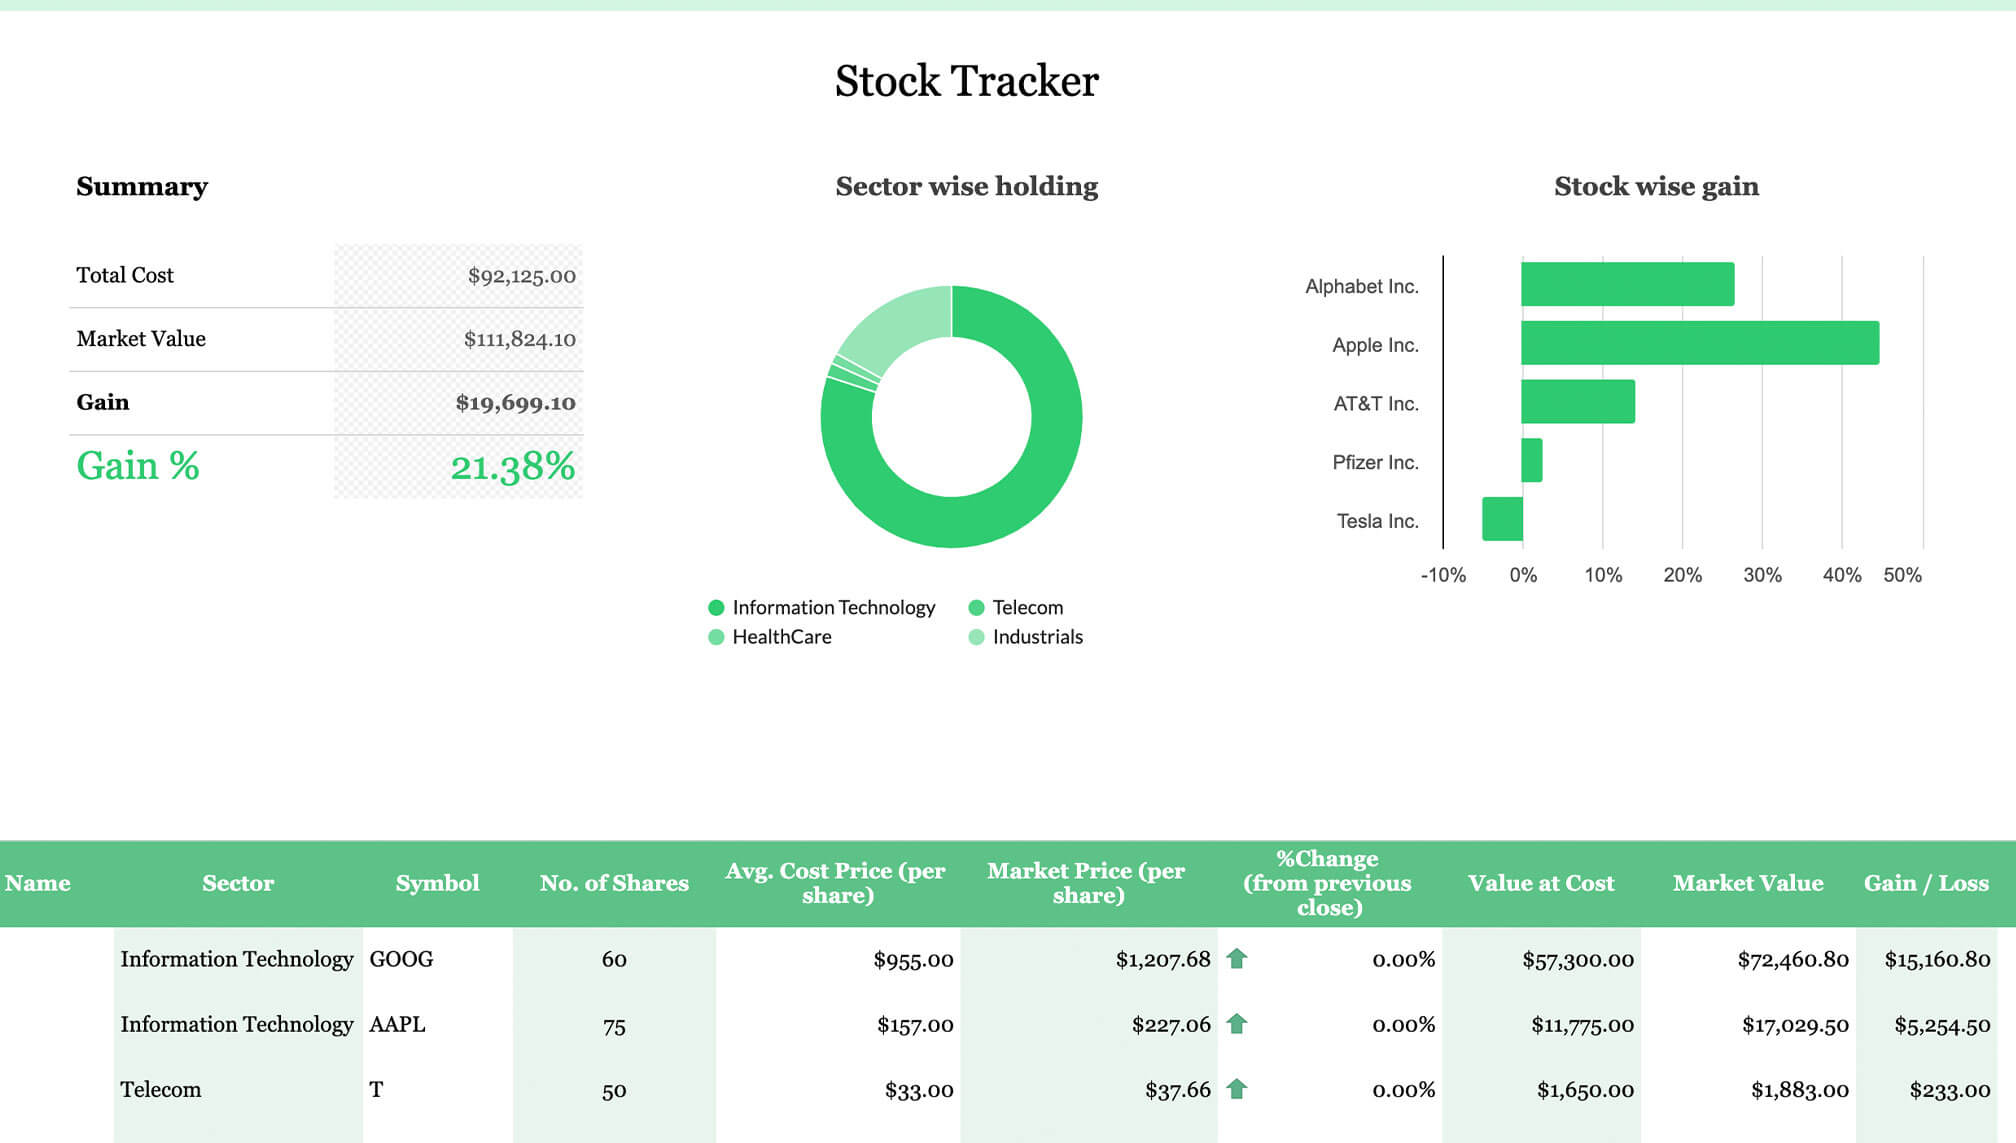Click the Industrials legend dot
Screen dimensions: 2016x1143
click(x=976, y=637)
